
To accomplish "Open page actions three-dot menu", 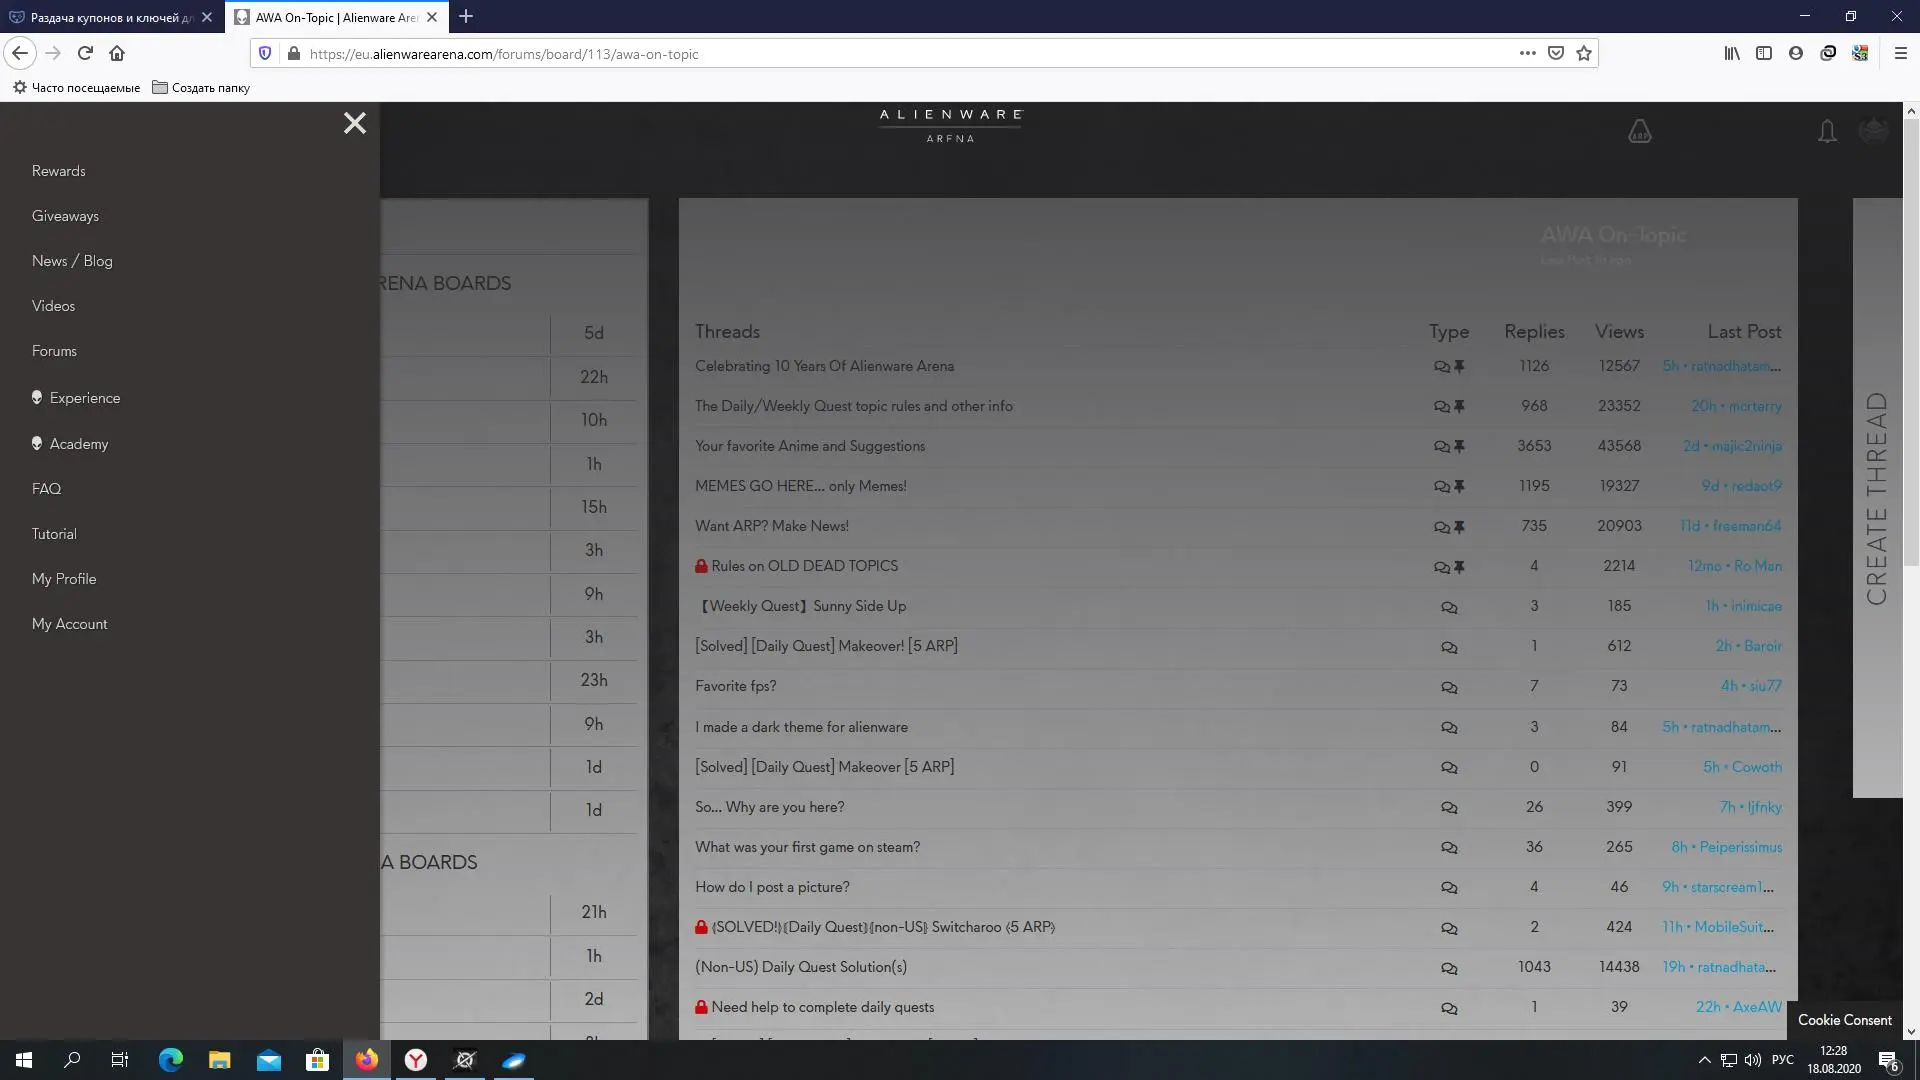I will tap(1527, 53).
